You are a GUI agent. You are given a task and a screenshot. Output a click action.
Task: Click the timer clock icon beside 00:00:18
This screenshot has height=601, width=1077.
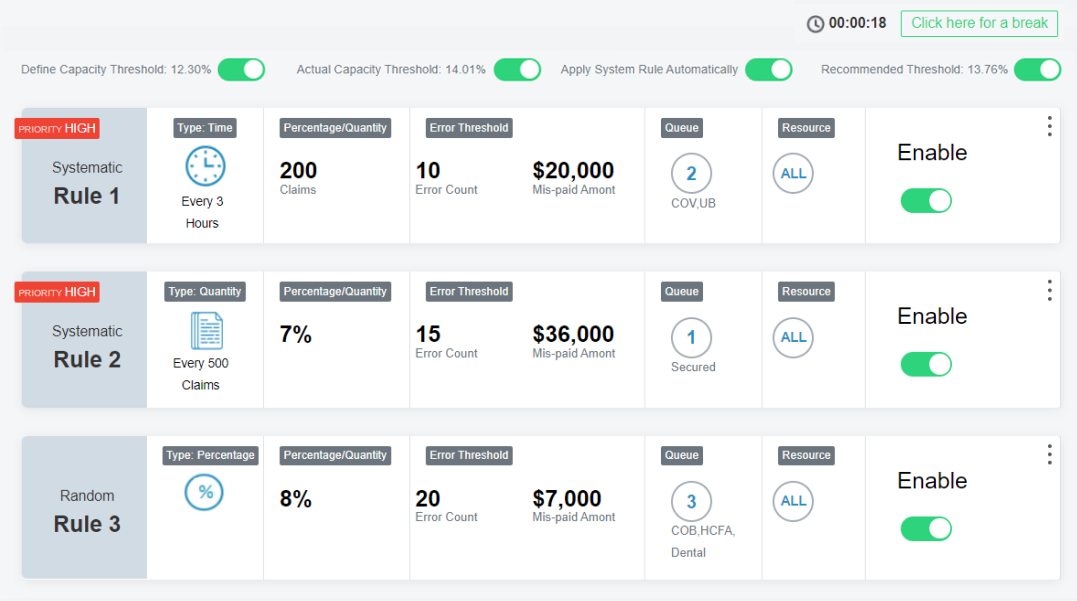pyautogui.click(x=815, y=24)
